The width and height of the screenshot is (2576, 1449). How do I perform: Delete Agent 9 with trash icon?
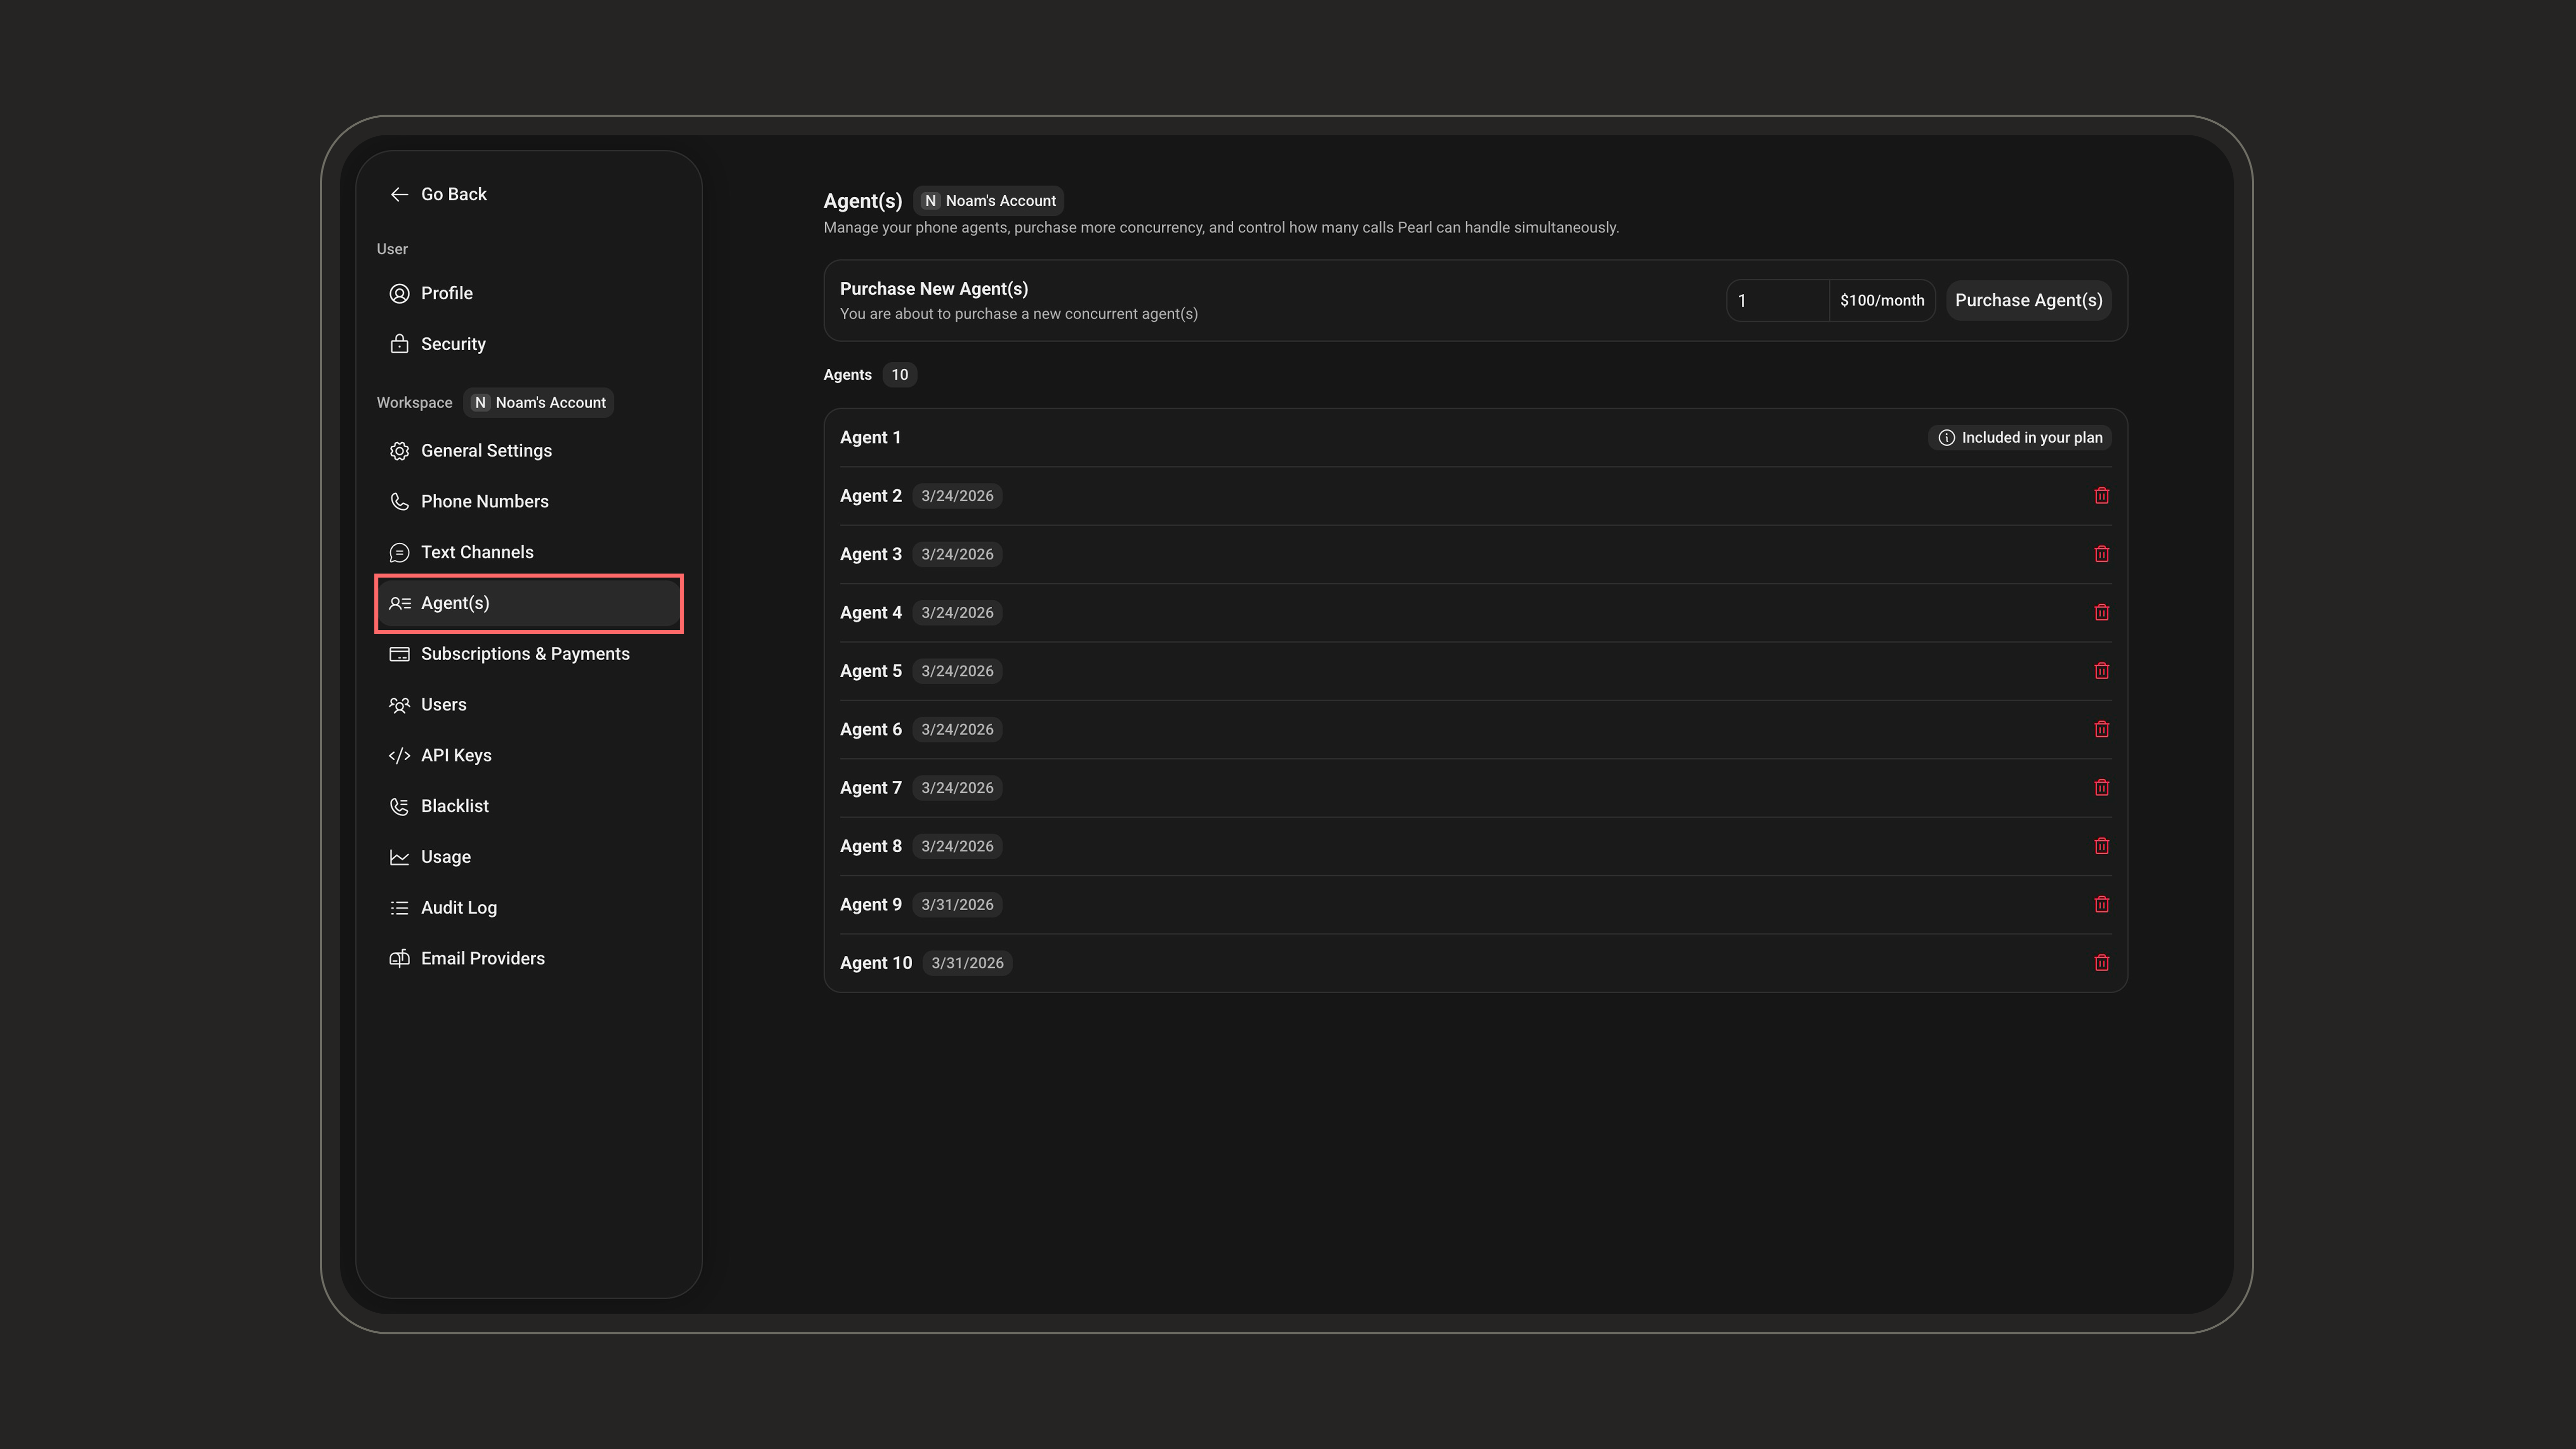click(x=2101, y=904)
